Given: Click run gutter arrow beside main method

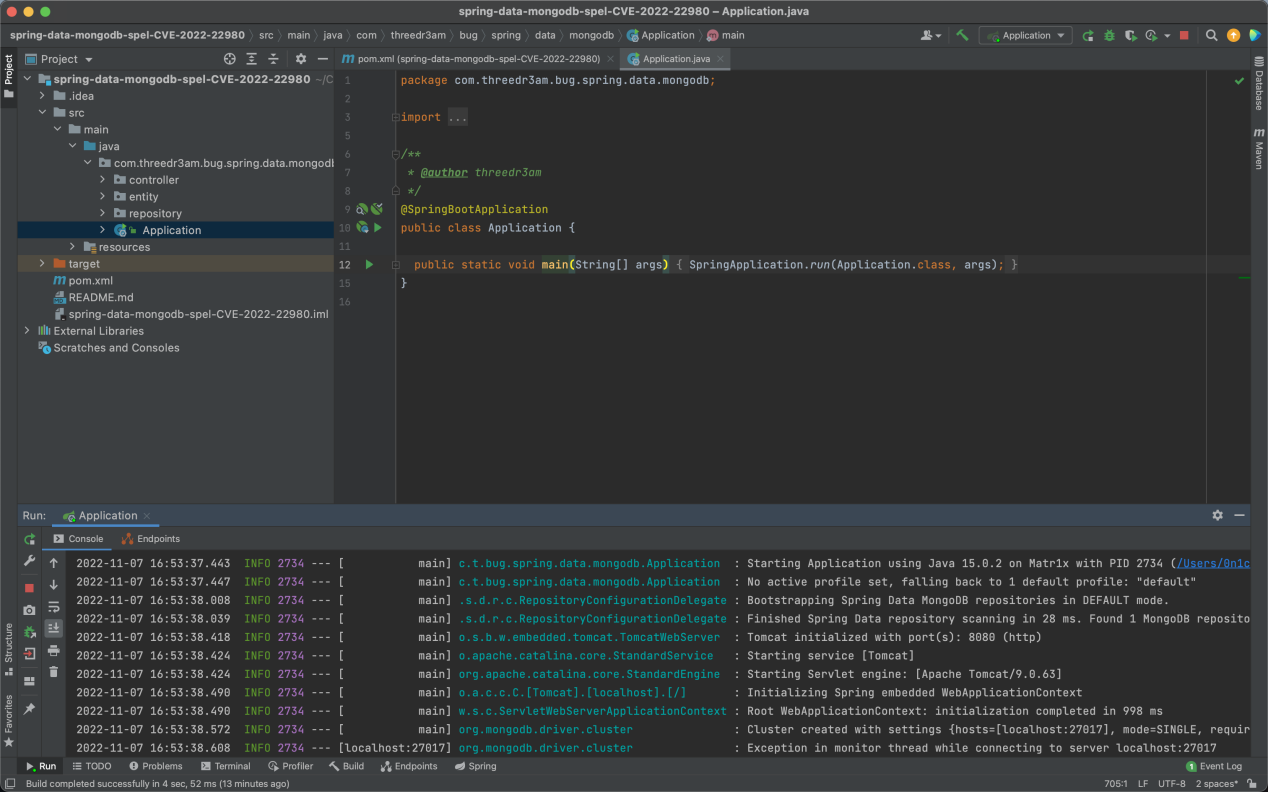Looking at the screenshot, I should (369, 265).
